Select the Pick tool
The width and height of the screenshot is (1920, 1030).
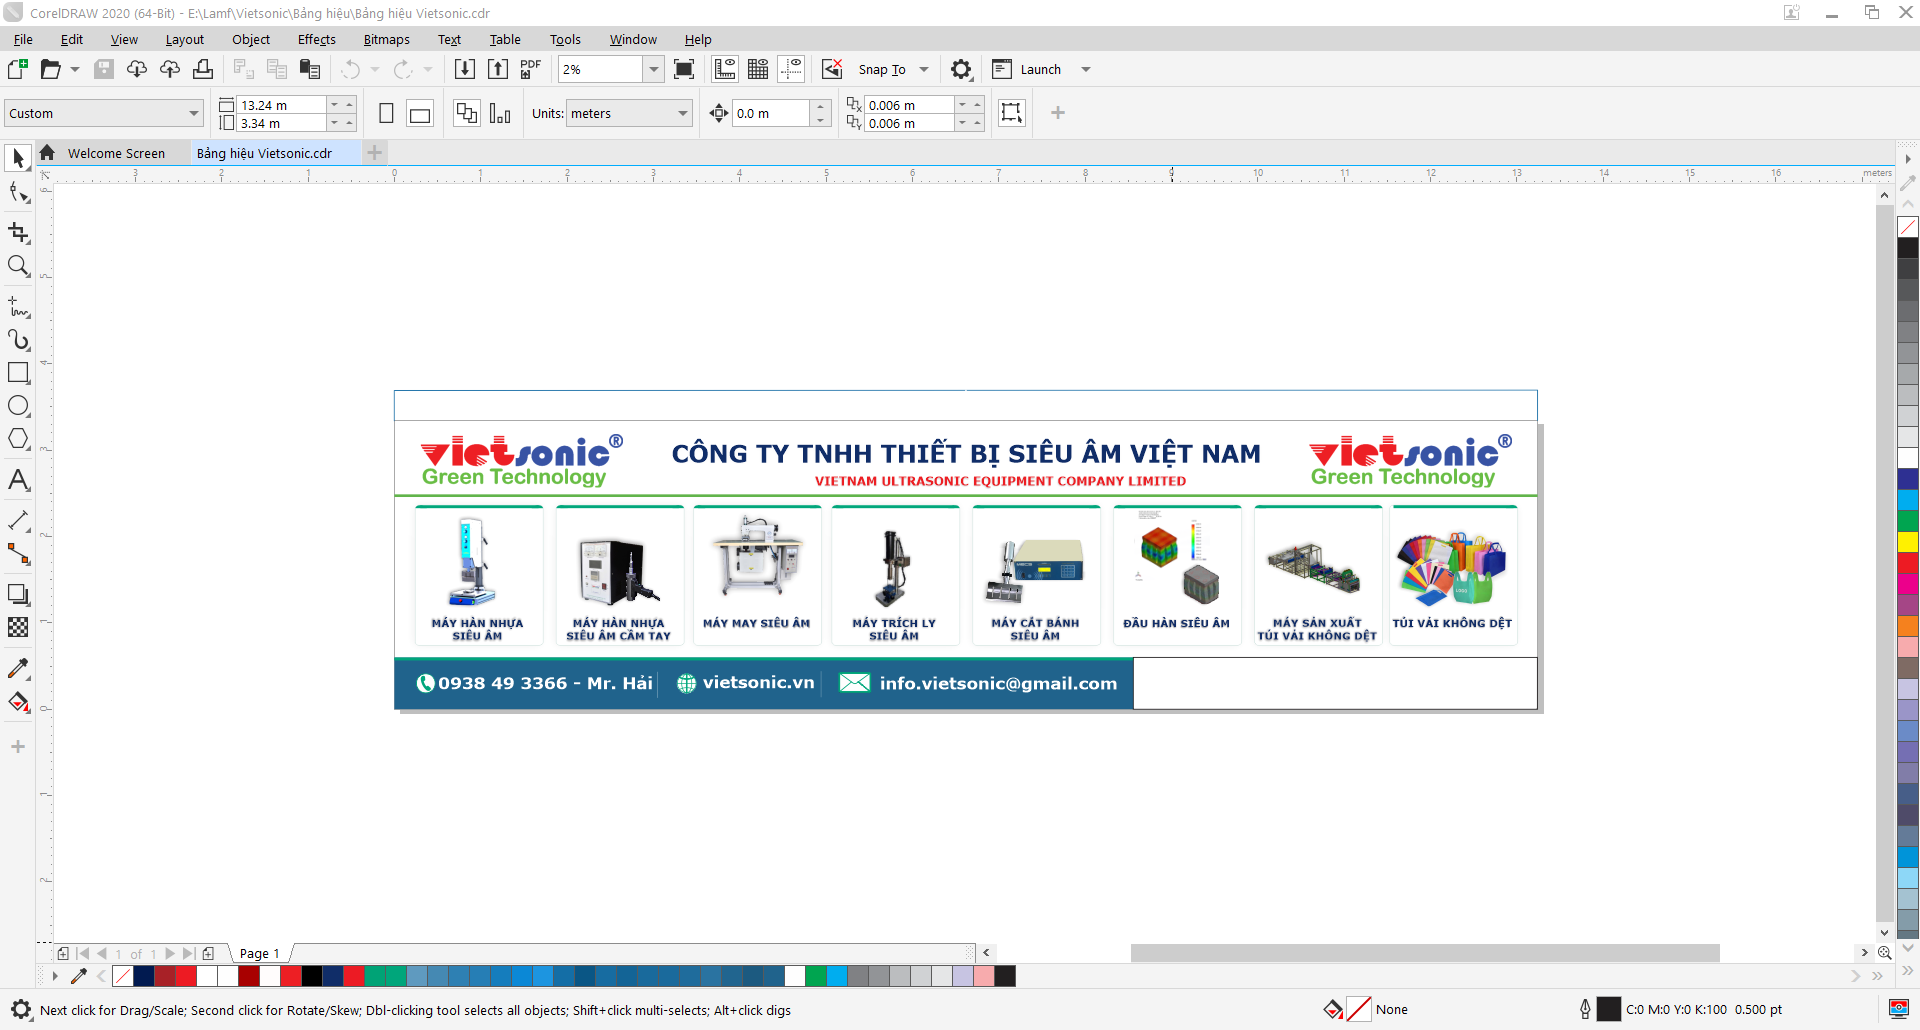tap(18, 158)
